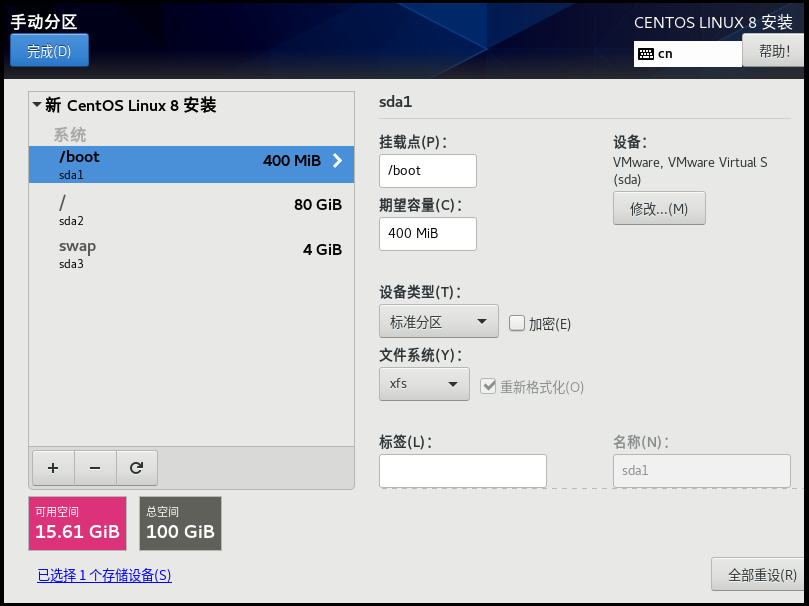The image size is (809, 606).
Task: Click the 修改...(M) modify device button
Action: pos(659,208)
